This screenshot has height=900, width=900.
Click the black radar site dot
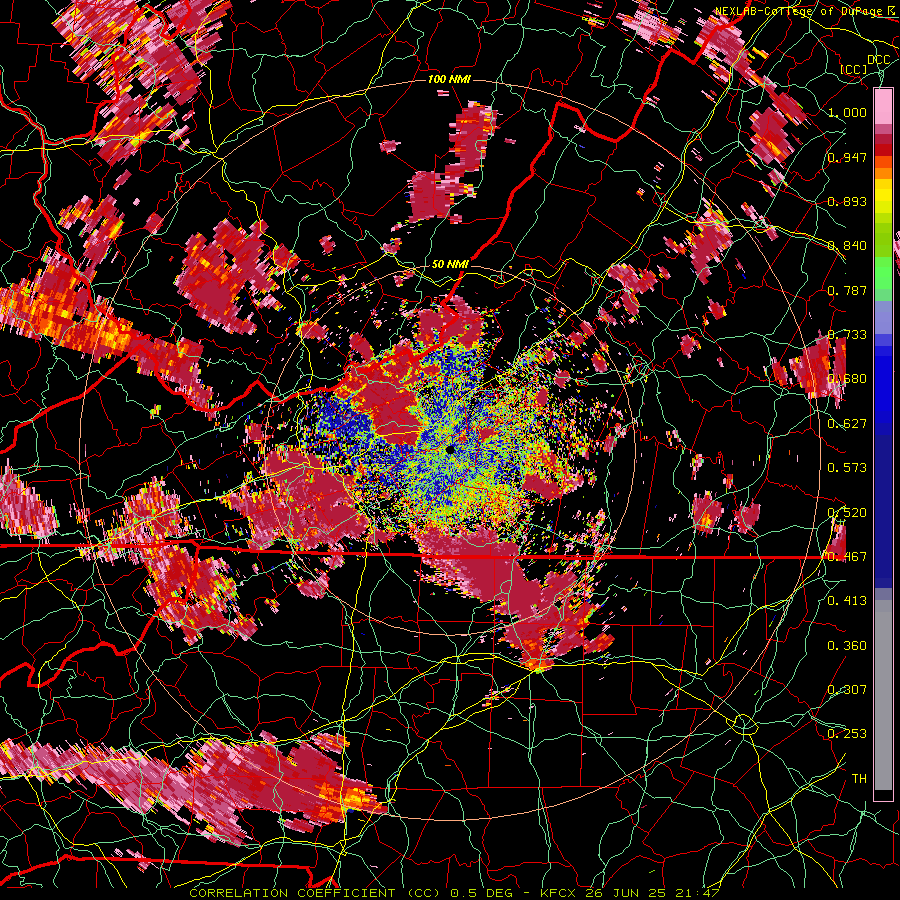pos(450,449)
